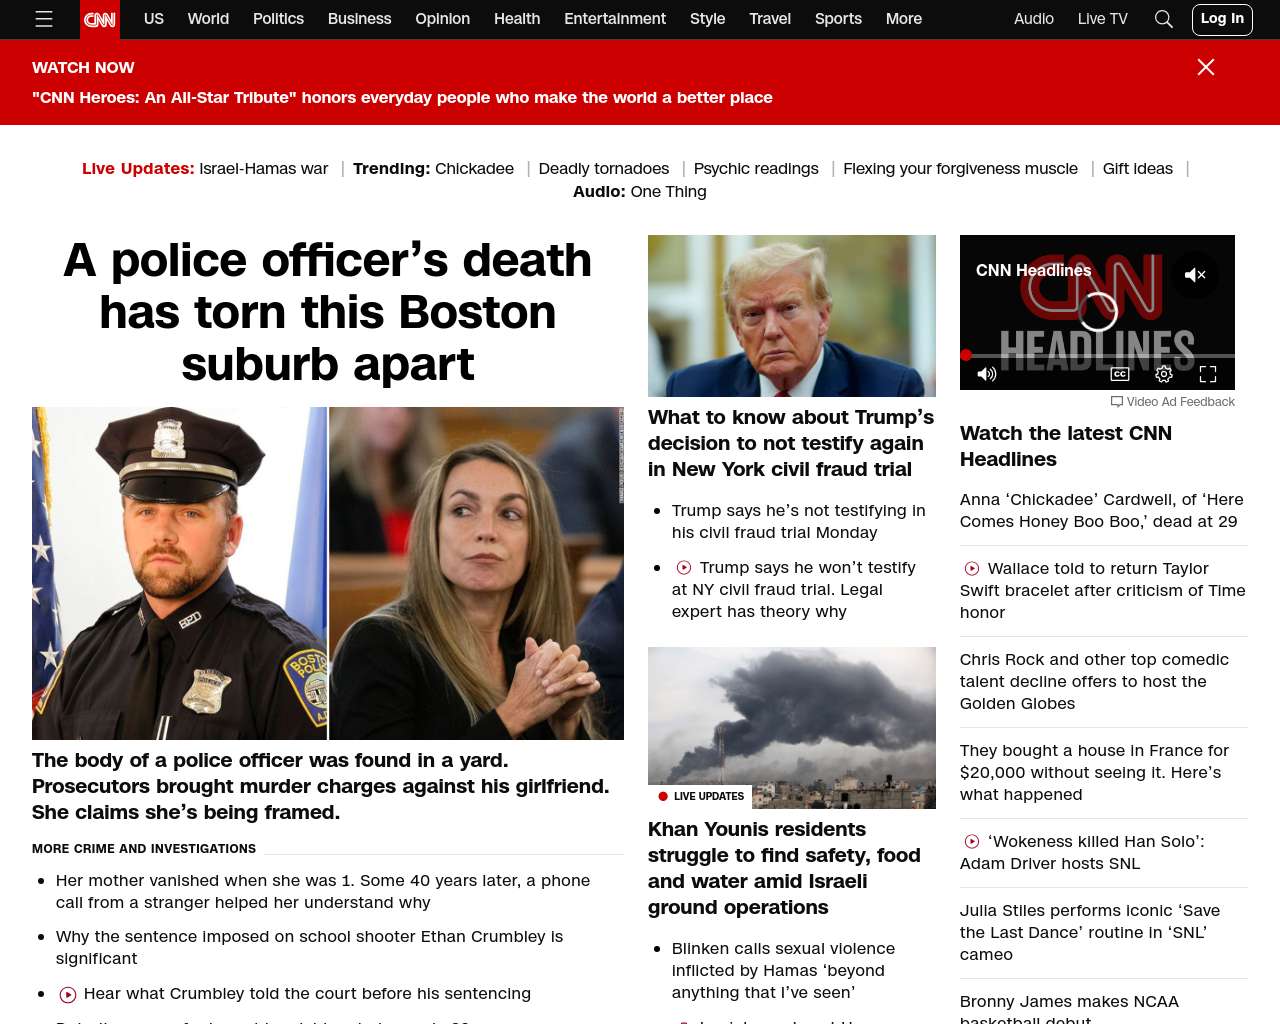This screenshot has width=1280, height=1024.
Task: Open the Sports section
Action: coord(838,19)
